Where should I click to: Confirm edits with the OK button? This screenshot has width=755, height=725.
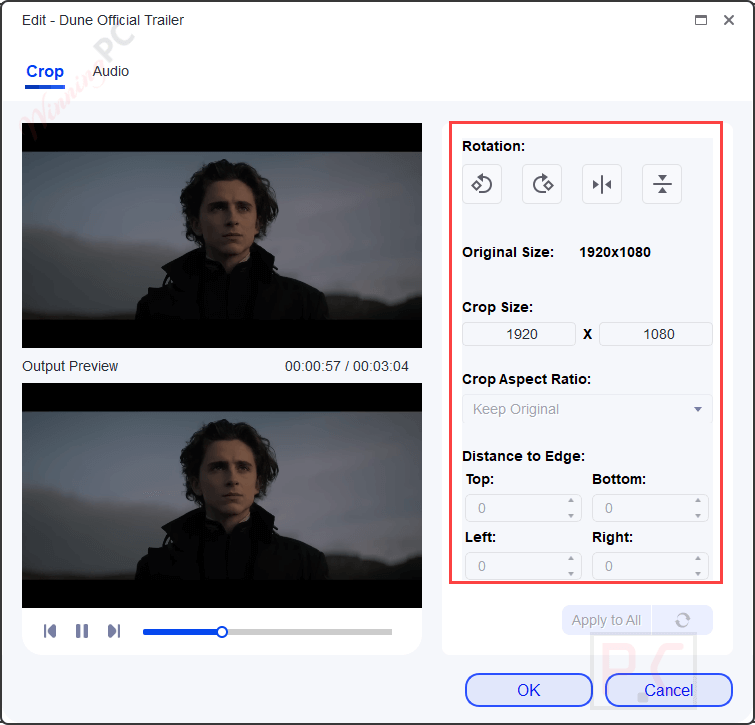pos(529,690)
